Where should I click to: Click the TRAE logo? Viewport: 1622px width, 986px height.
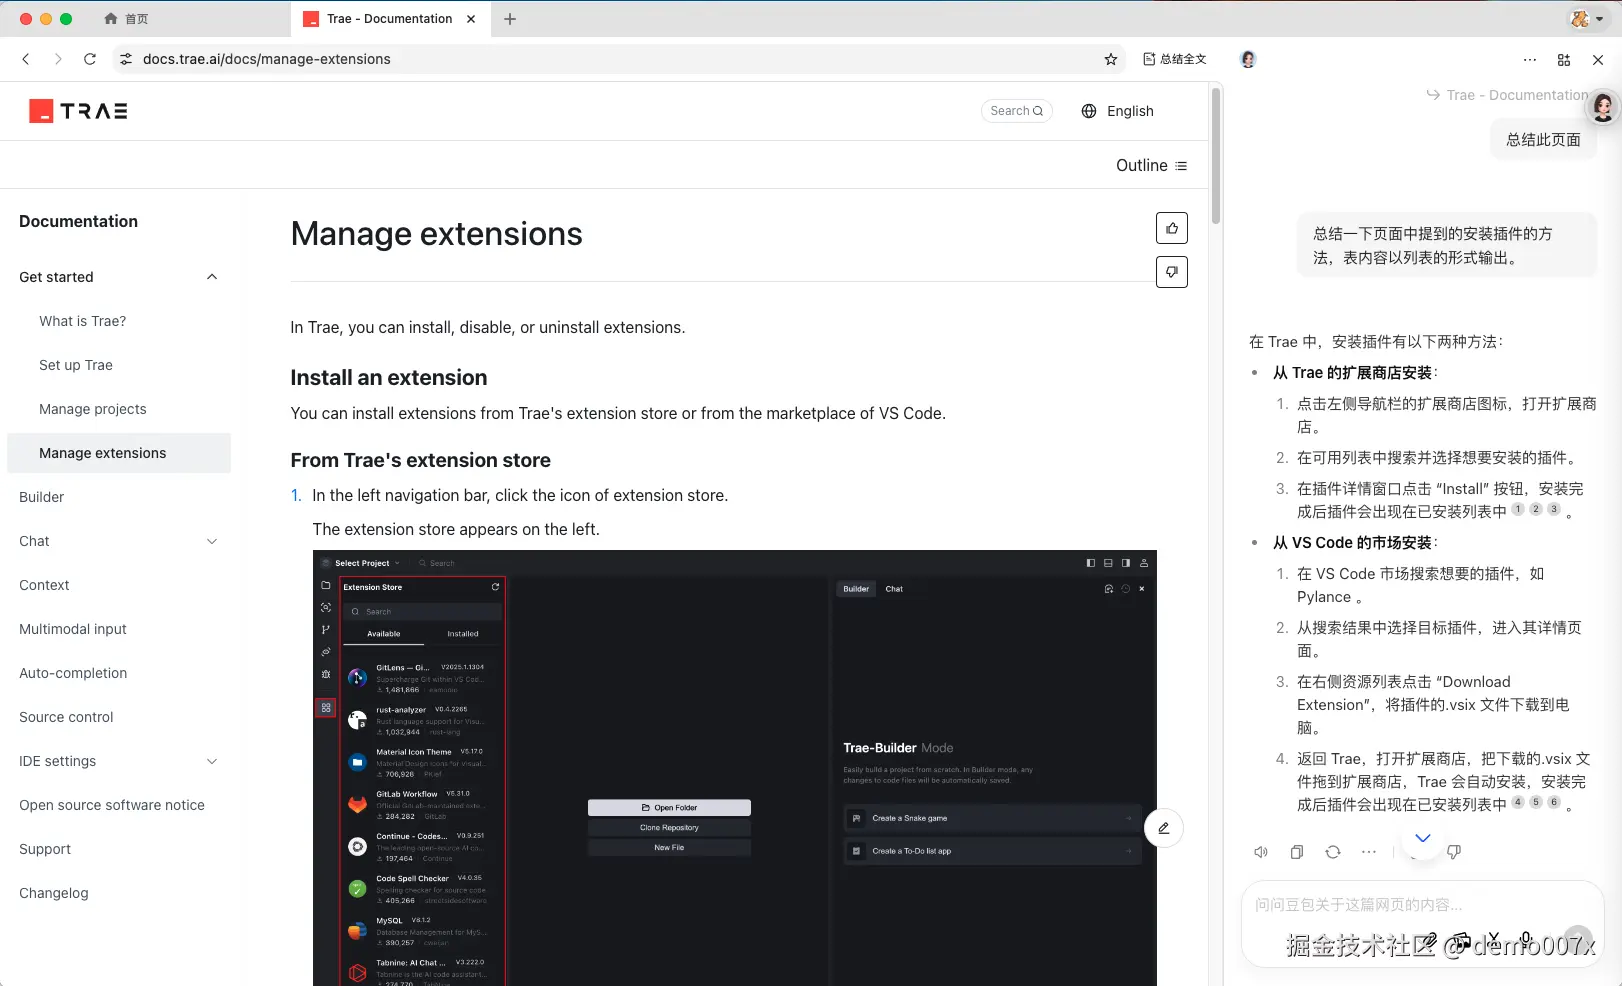coord(78,111)
